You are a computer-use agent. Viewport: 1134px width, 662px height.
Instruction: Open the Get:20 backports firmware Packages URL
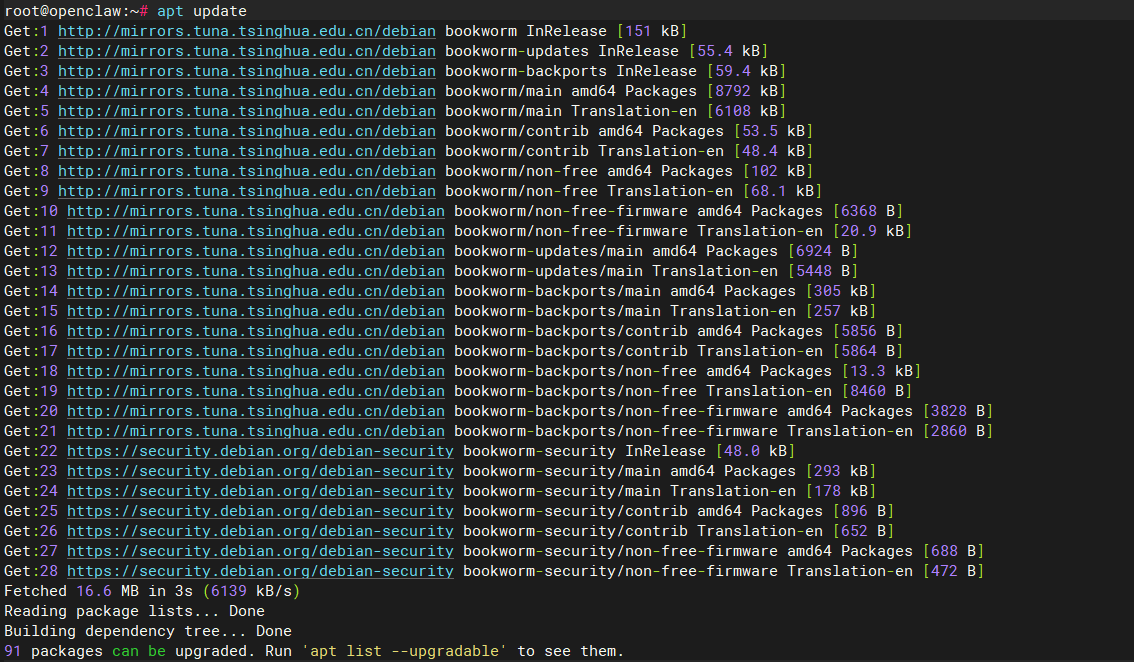(256, 411)
